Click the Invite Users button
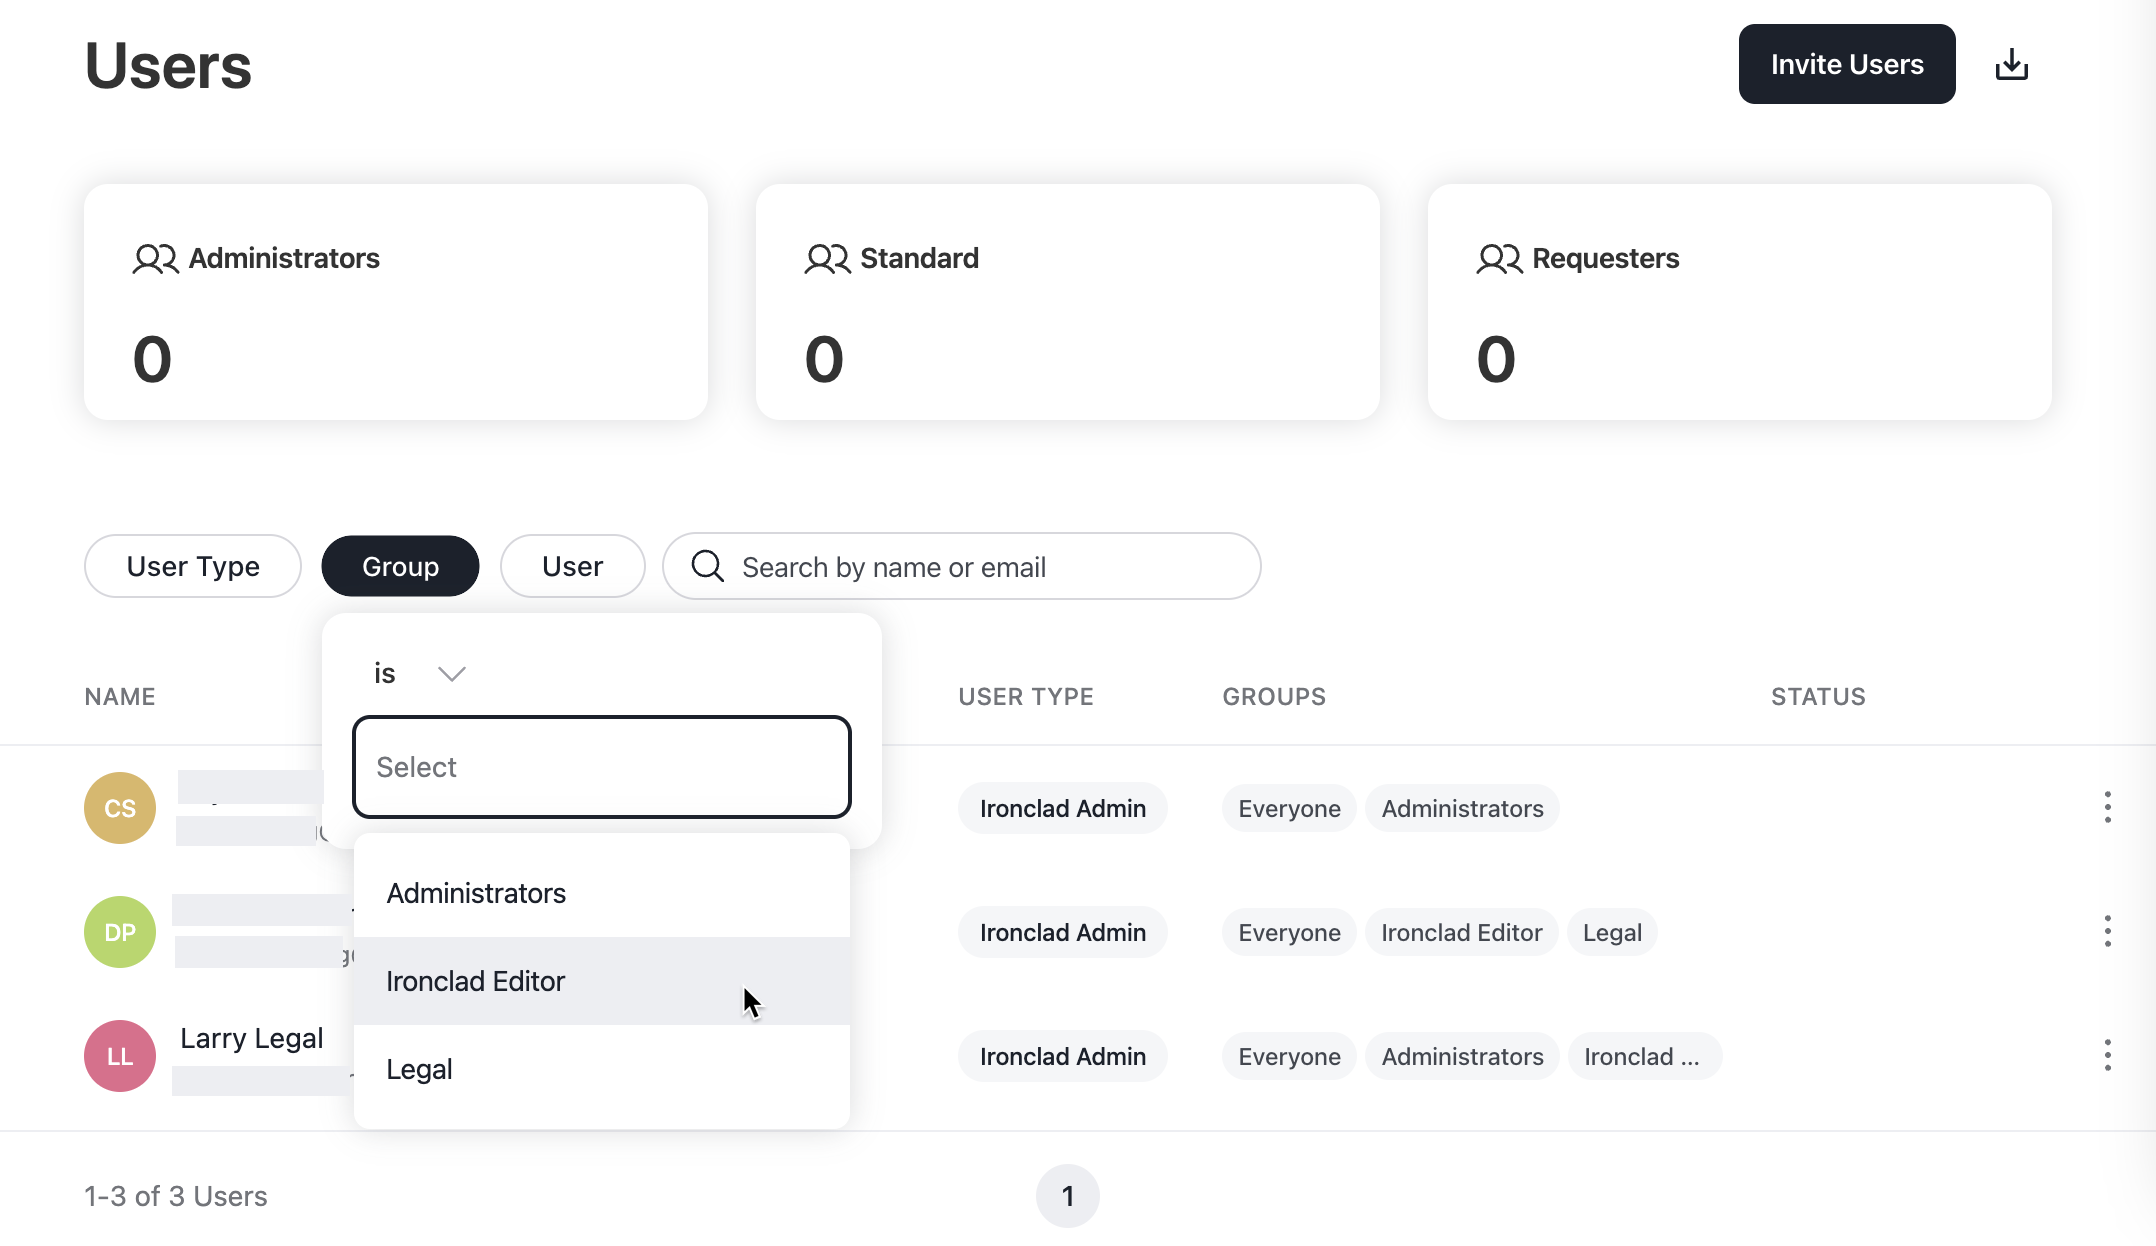This screenshot has width=2156, height=1246. click(x=1847, y=64)
